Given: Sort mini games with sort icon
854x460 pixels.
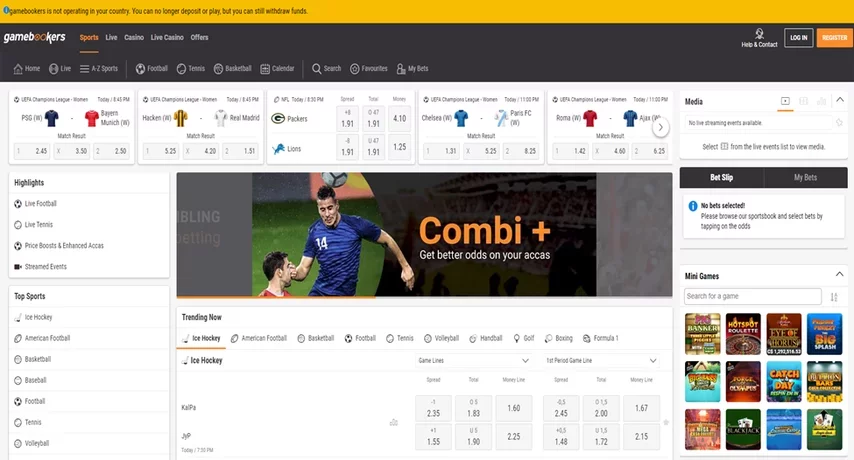Looking at the screenshot, I should 834,297.
